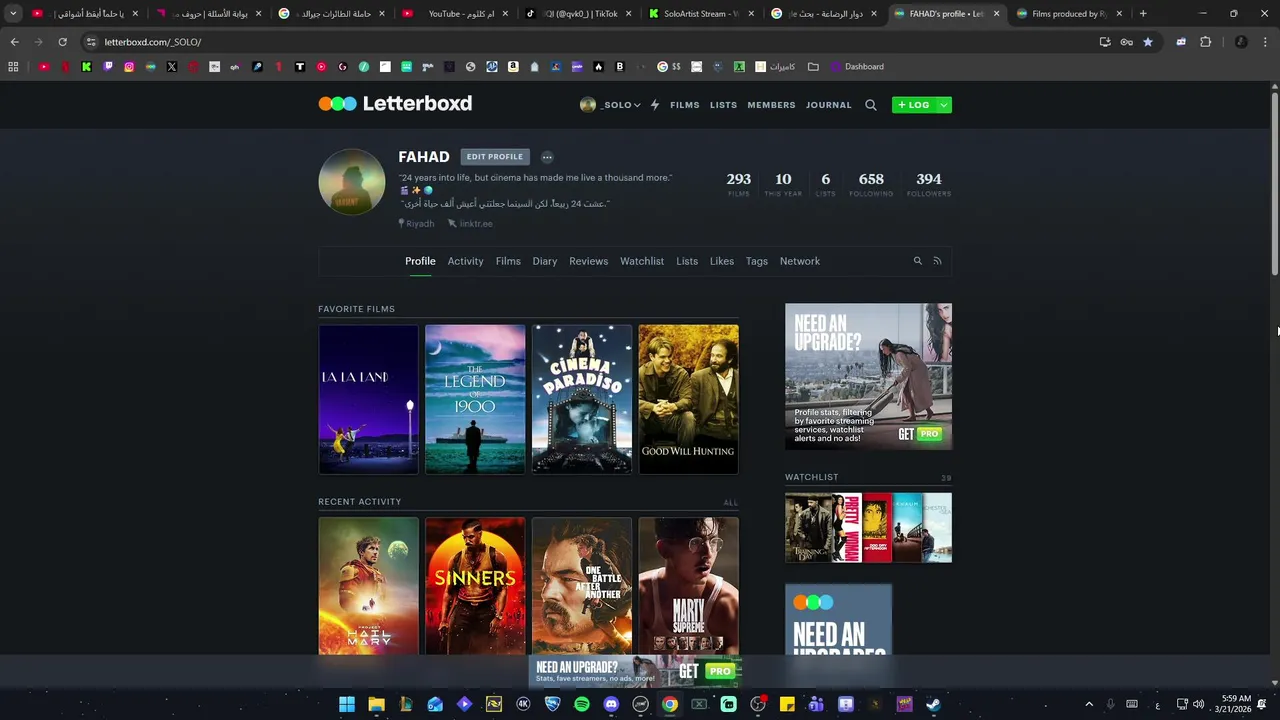Open the Dashboard bookmark
This screenshot has height=720, width=1280.
point(858,67)
